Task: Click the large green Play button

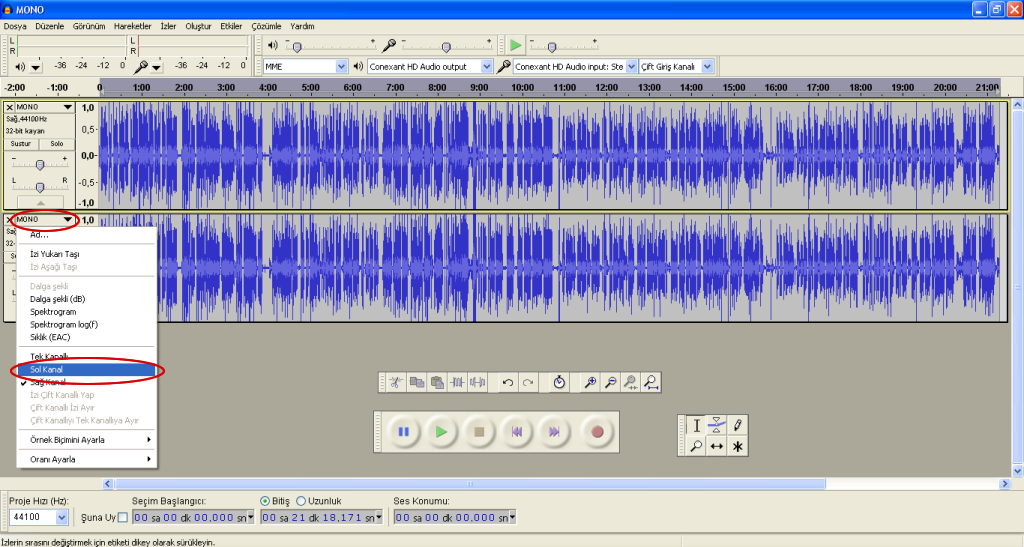Action: tap(441, 431)
